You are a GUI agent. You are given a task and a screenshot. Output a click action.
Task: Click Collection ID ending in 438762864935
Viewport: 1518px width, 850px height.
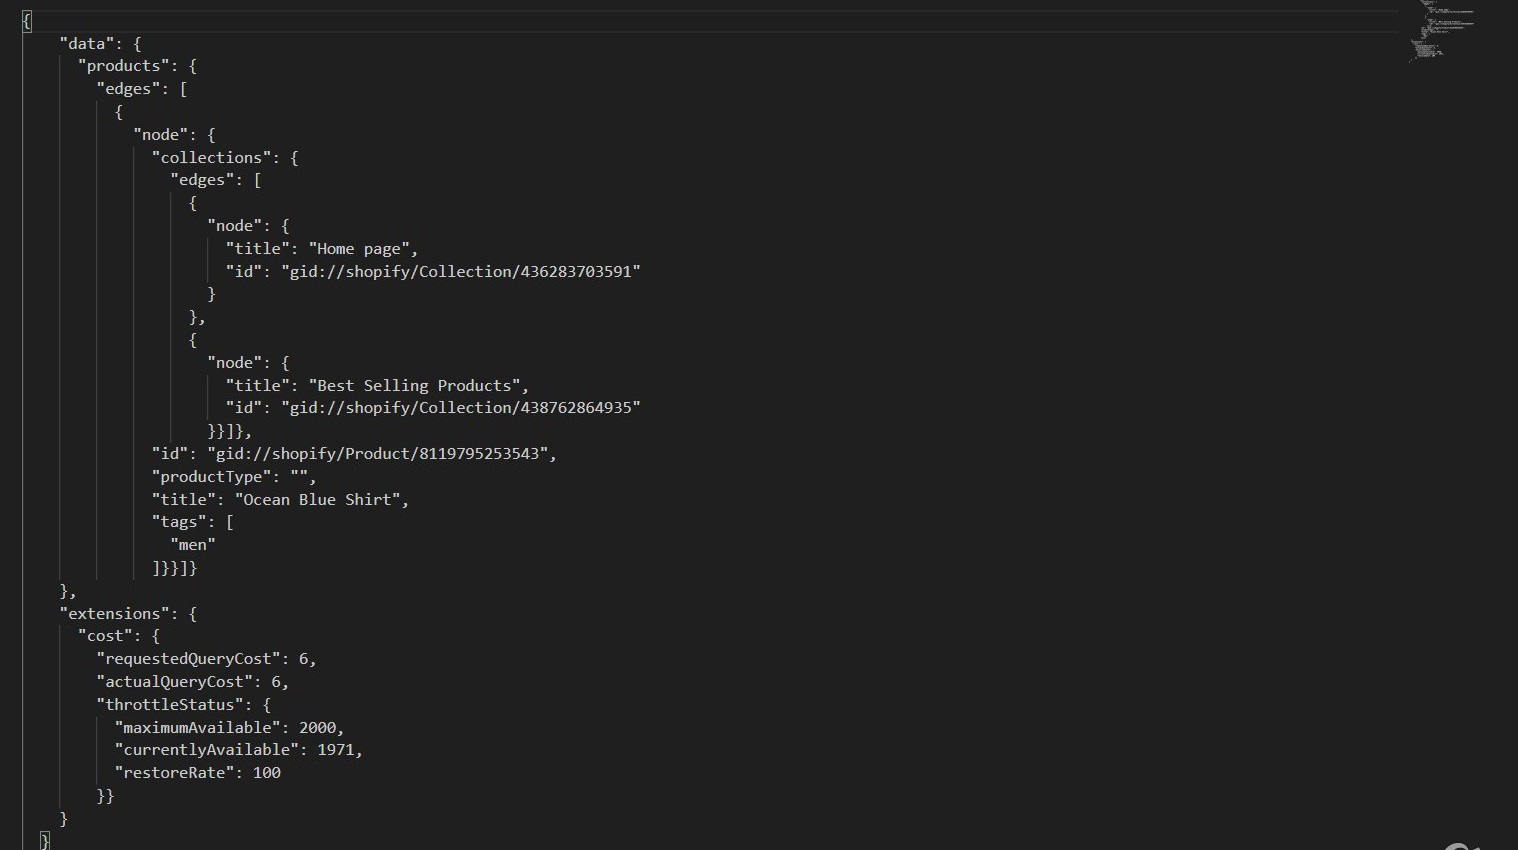point(461,408)
